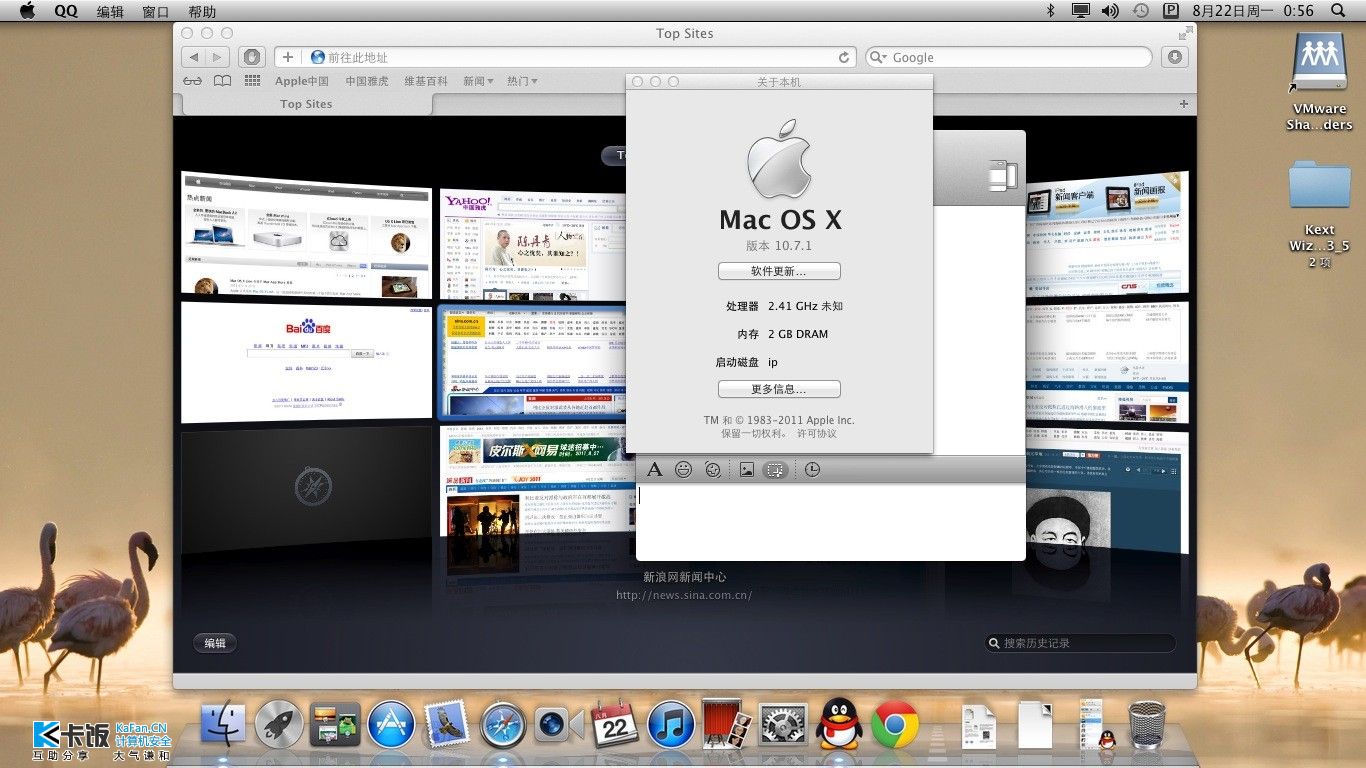Click Safari's forward navigation arrow
1366x768 pixels.
(x=218, y=58)
